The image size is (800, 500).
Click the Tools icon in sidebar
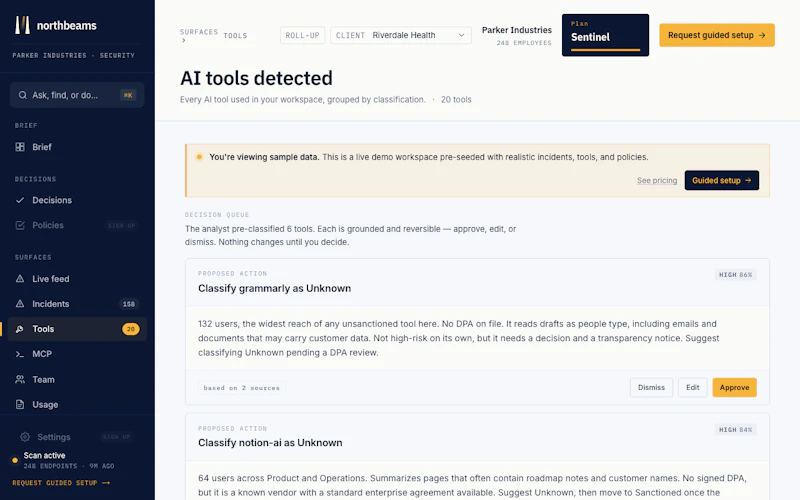click(20, 329)
